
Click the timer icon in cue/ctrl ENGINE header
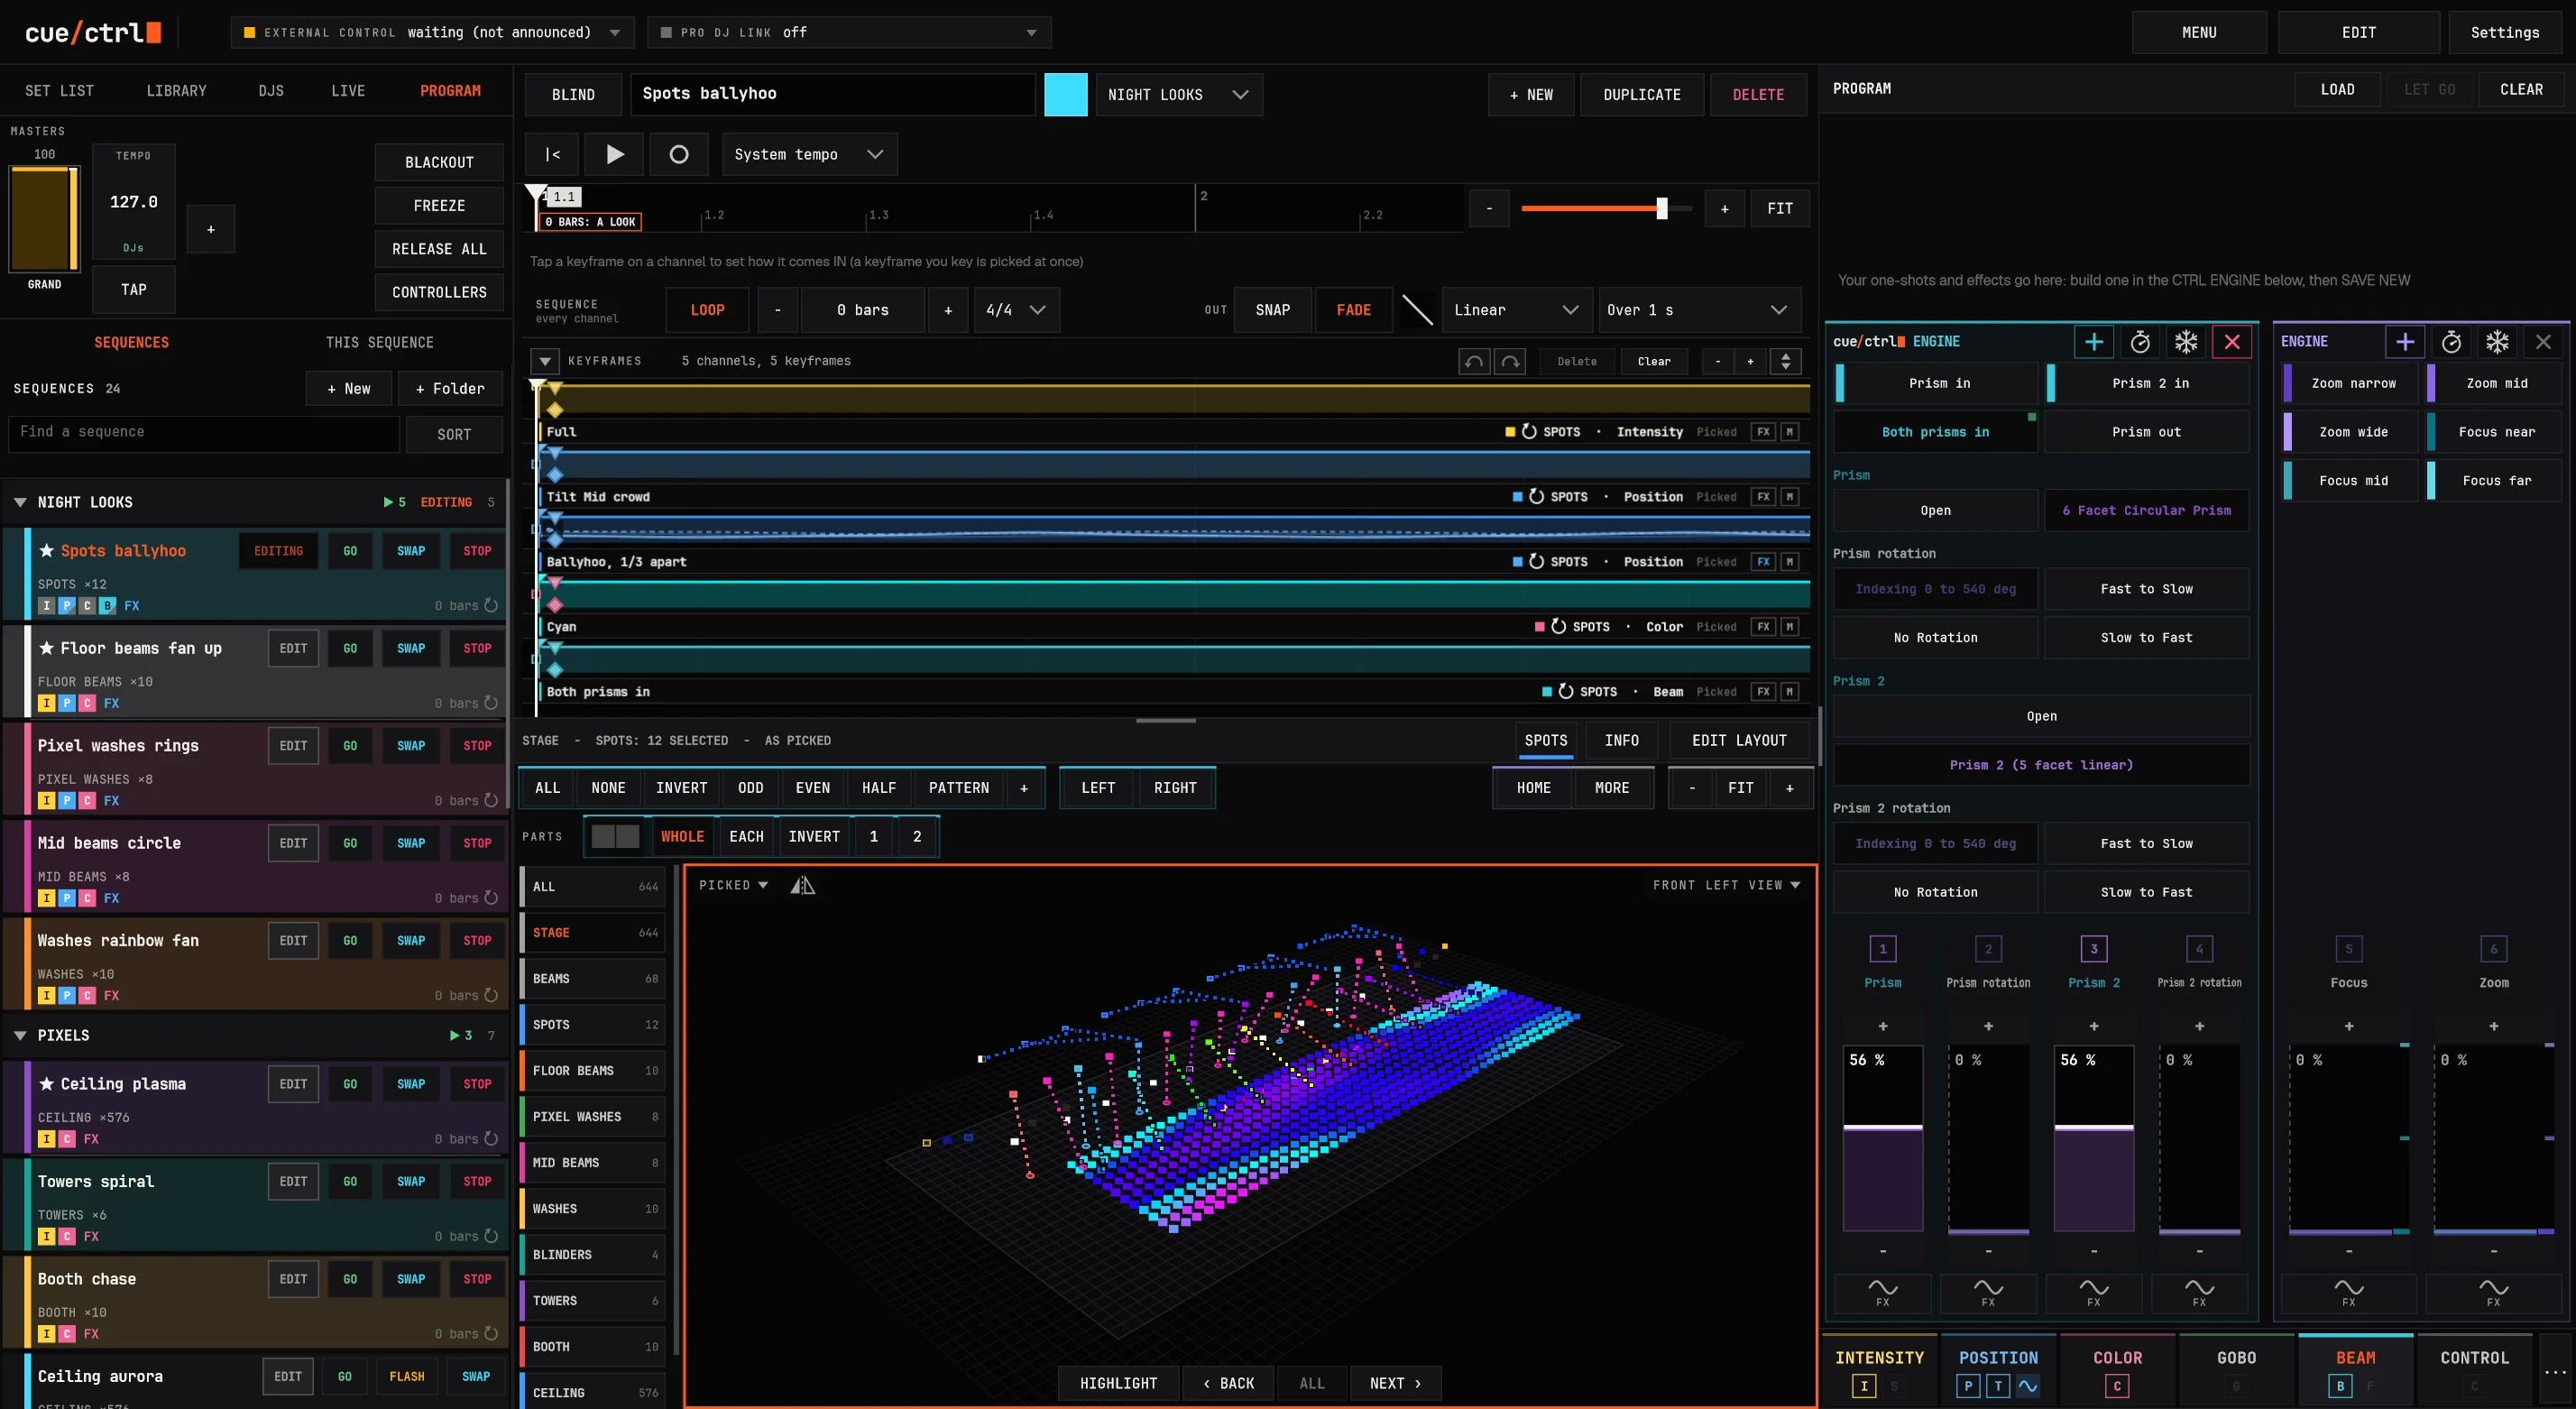click(x=2140, y=342)
